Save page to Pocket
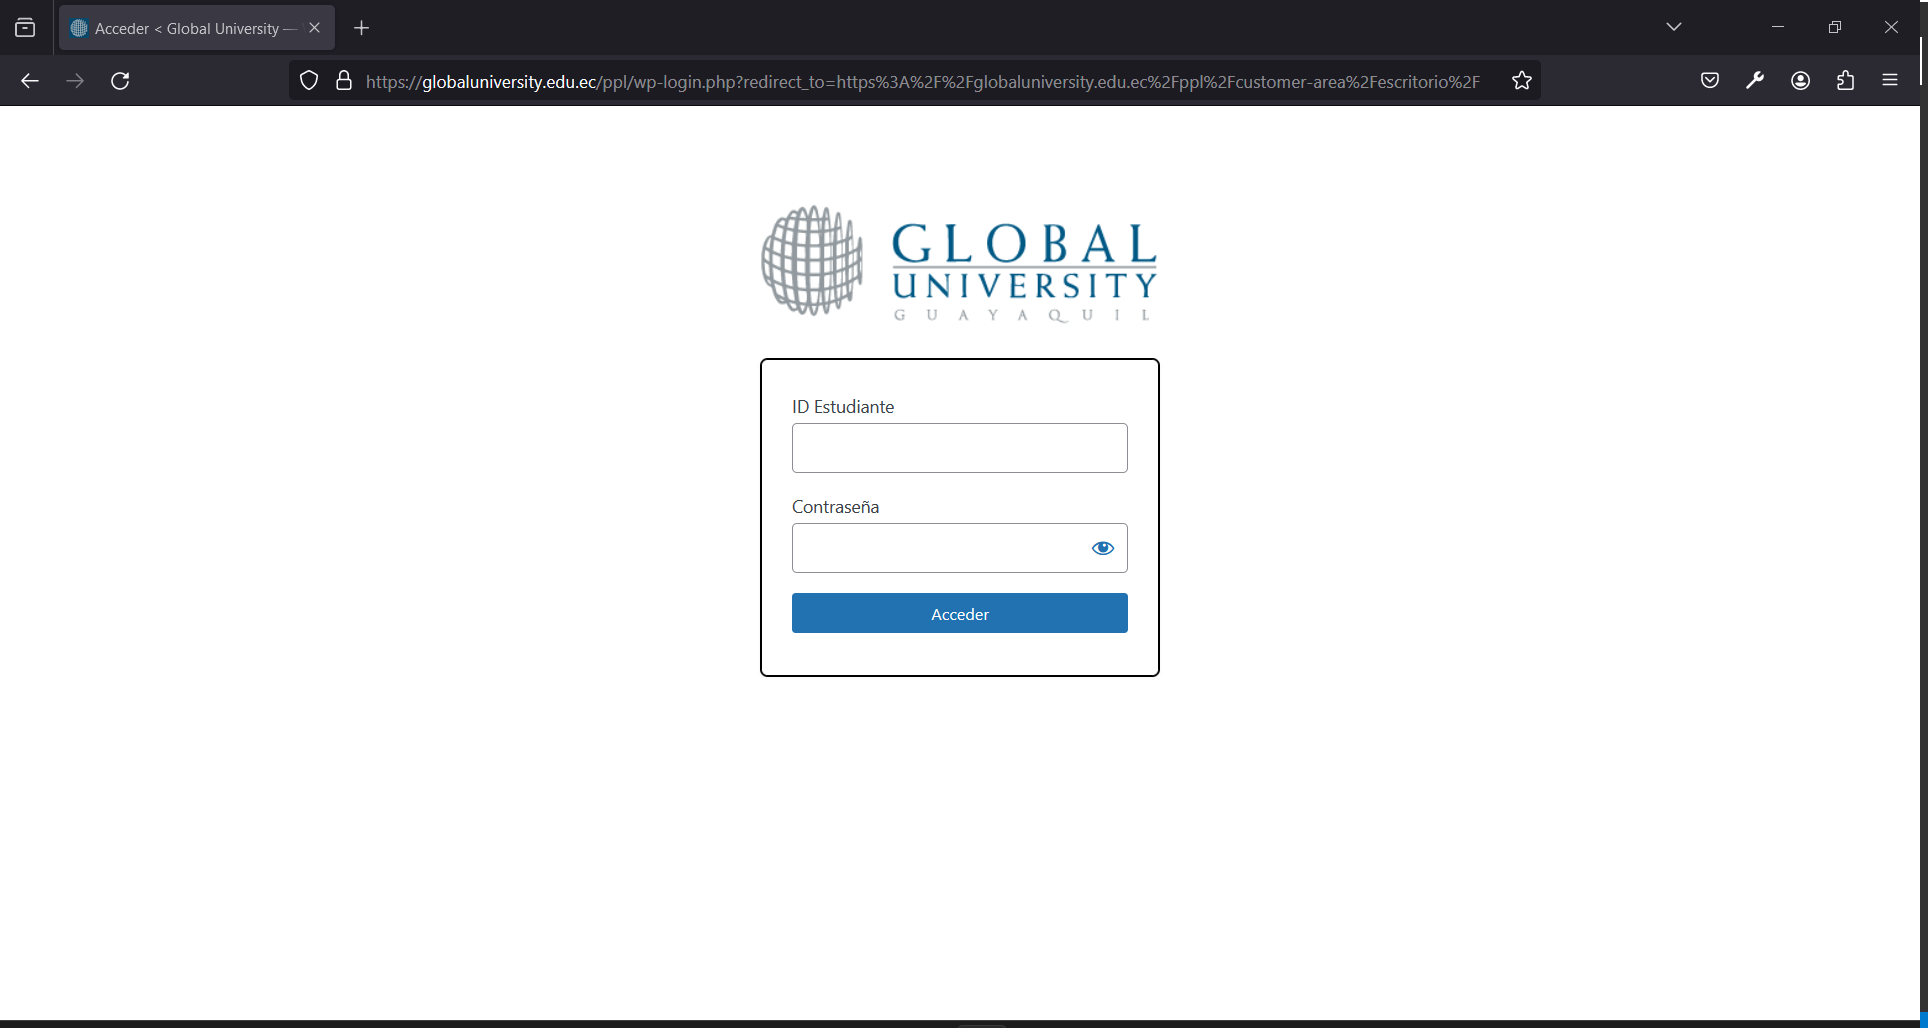 tap(1710, 81)
